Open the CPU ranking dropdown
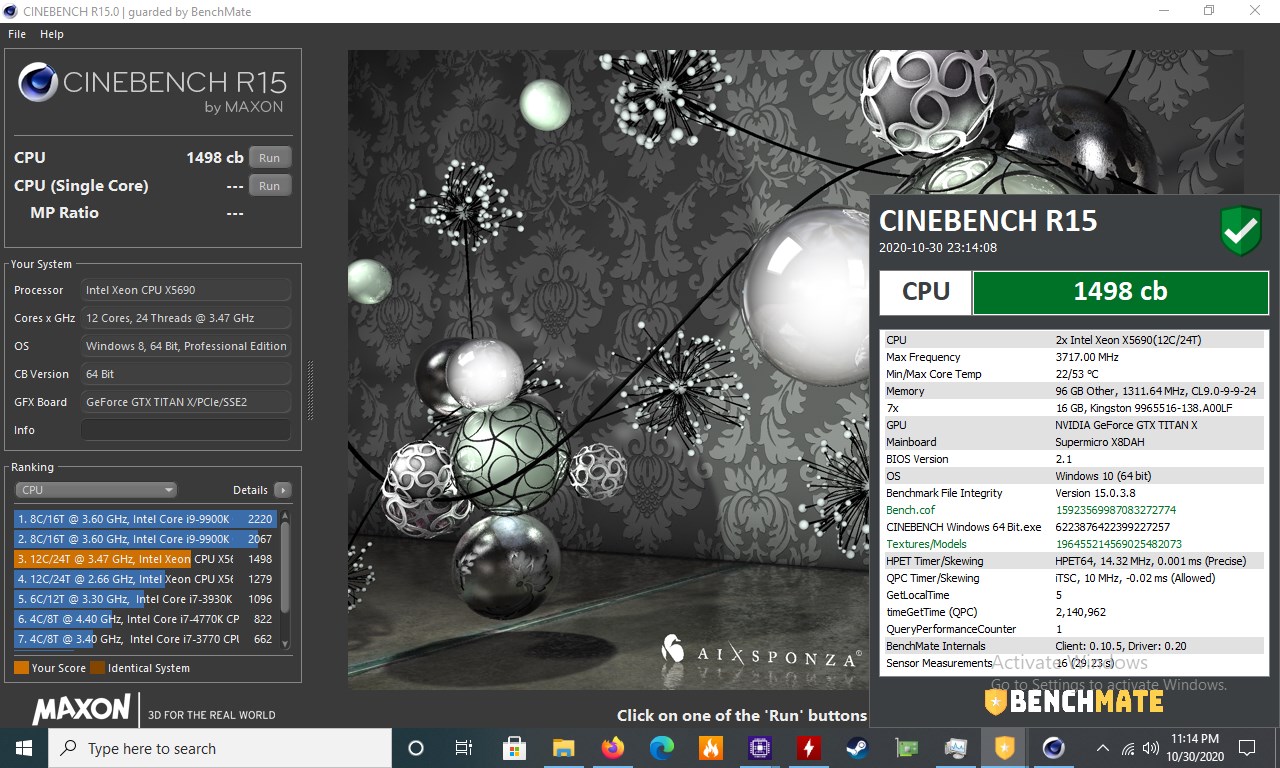 point(96,490)
